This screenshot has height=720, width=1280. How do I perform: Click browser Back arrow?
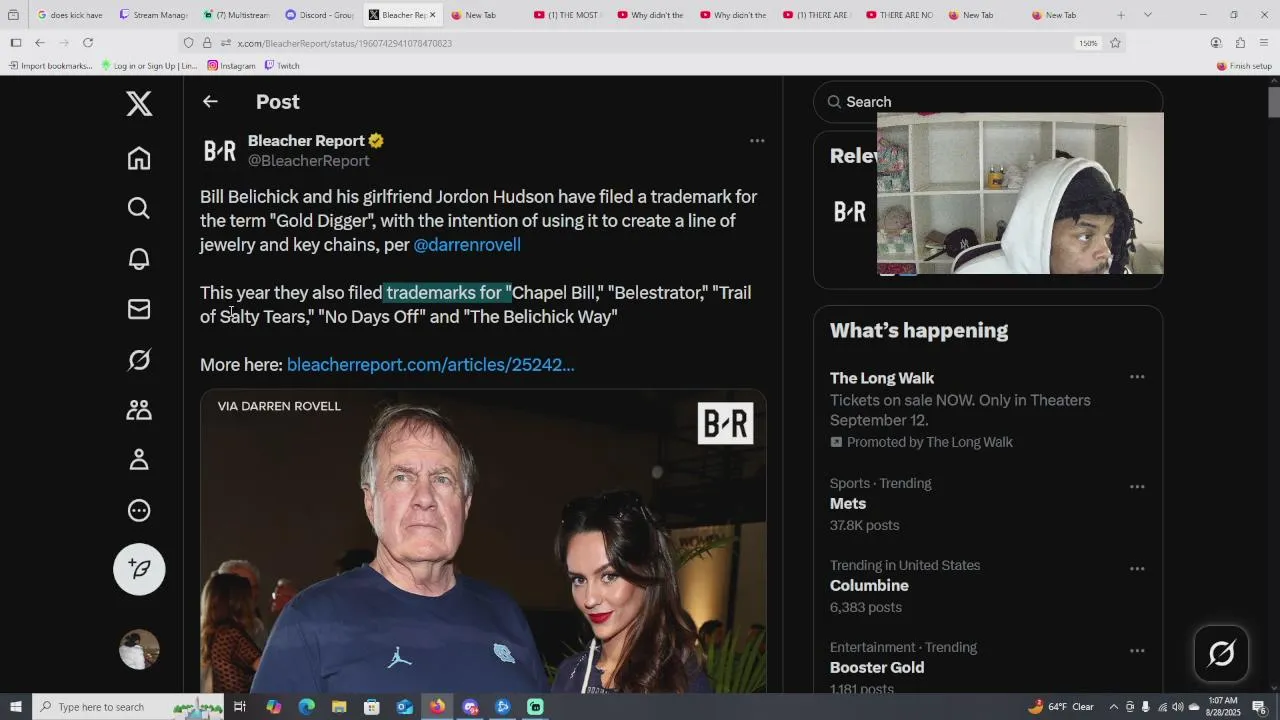(x=40, y=43)
